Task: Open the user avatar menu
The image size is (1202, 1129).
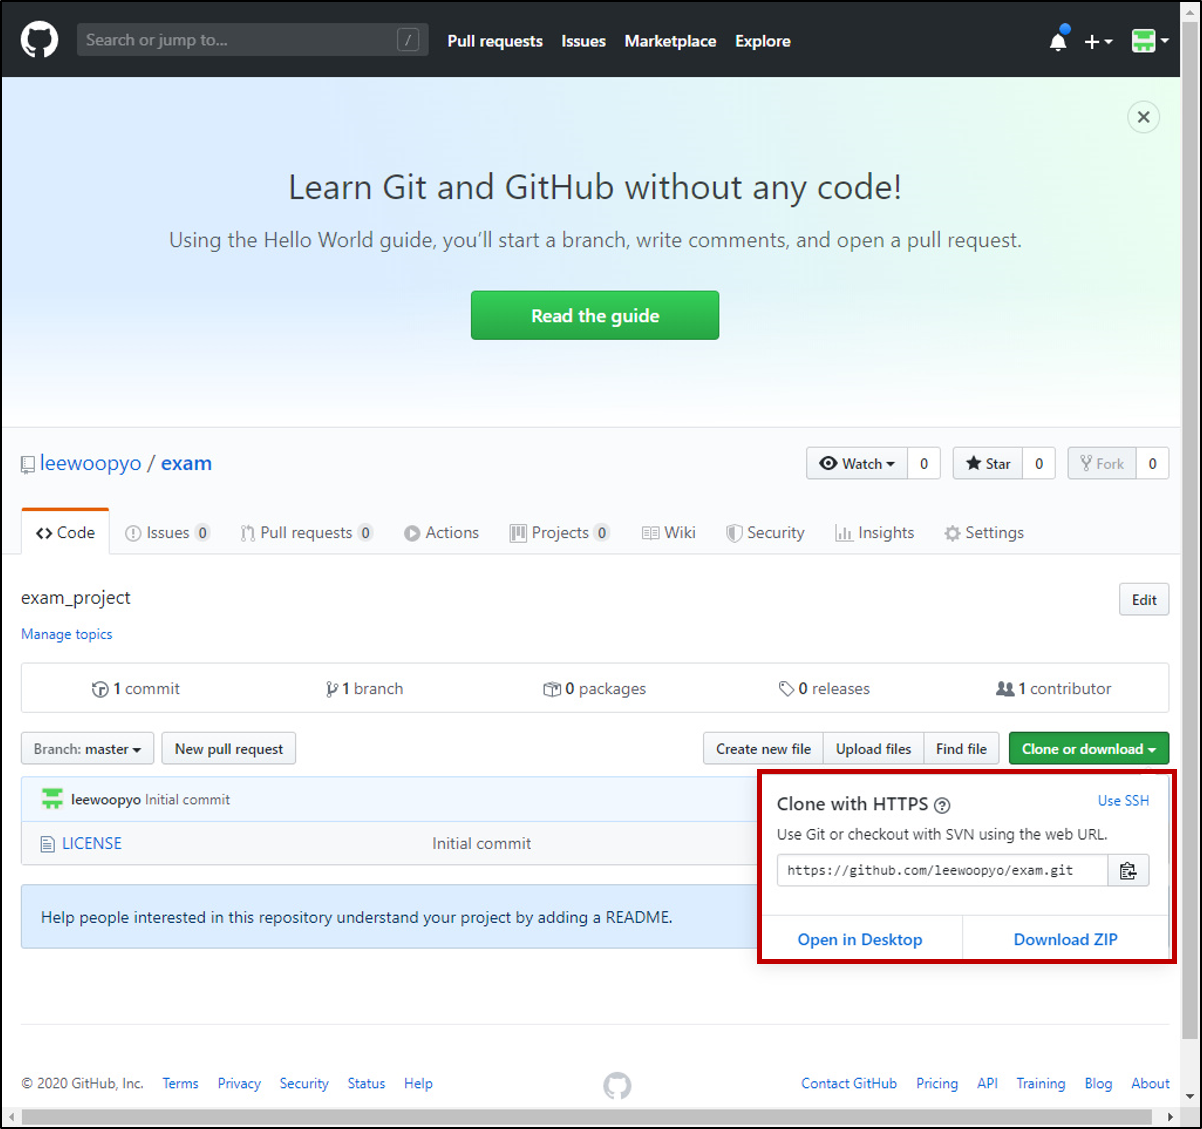Action: coord(1150,41)
